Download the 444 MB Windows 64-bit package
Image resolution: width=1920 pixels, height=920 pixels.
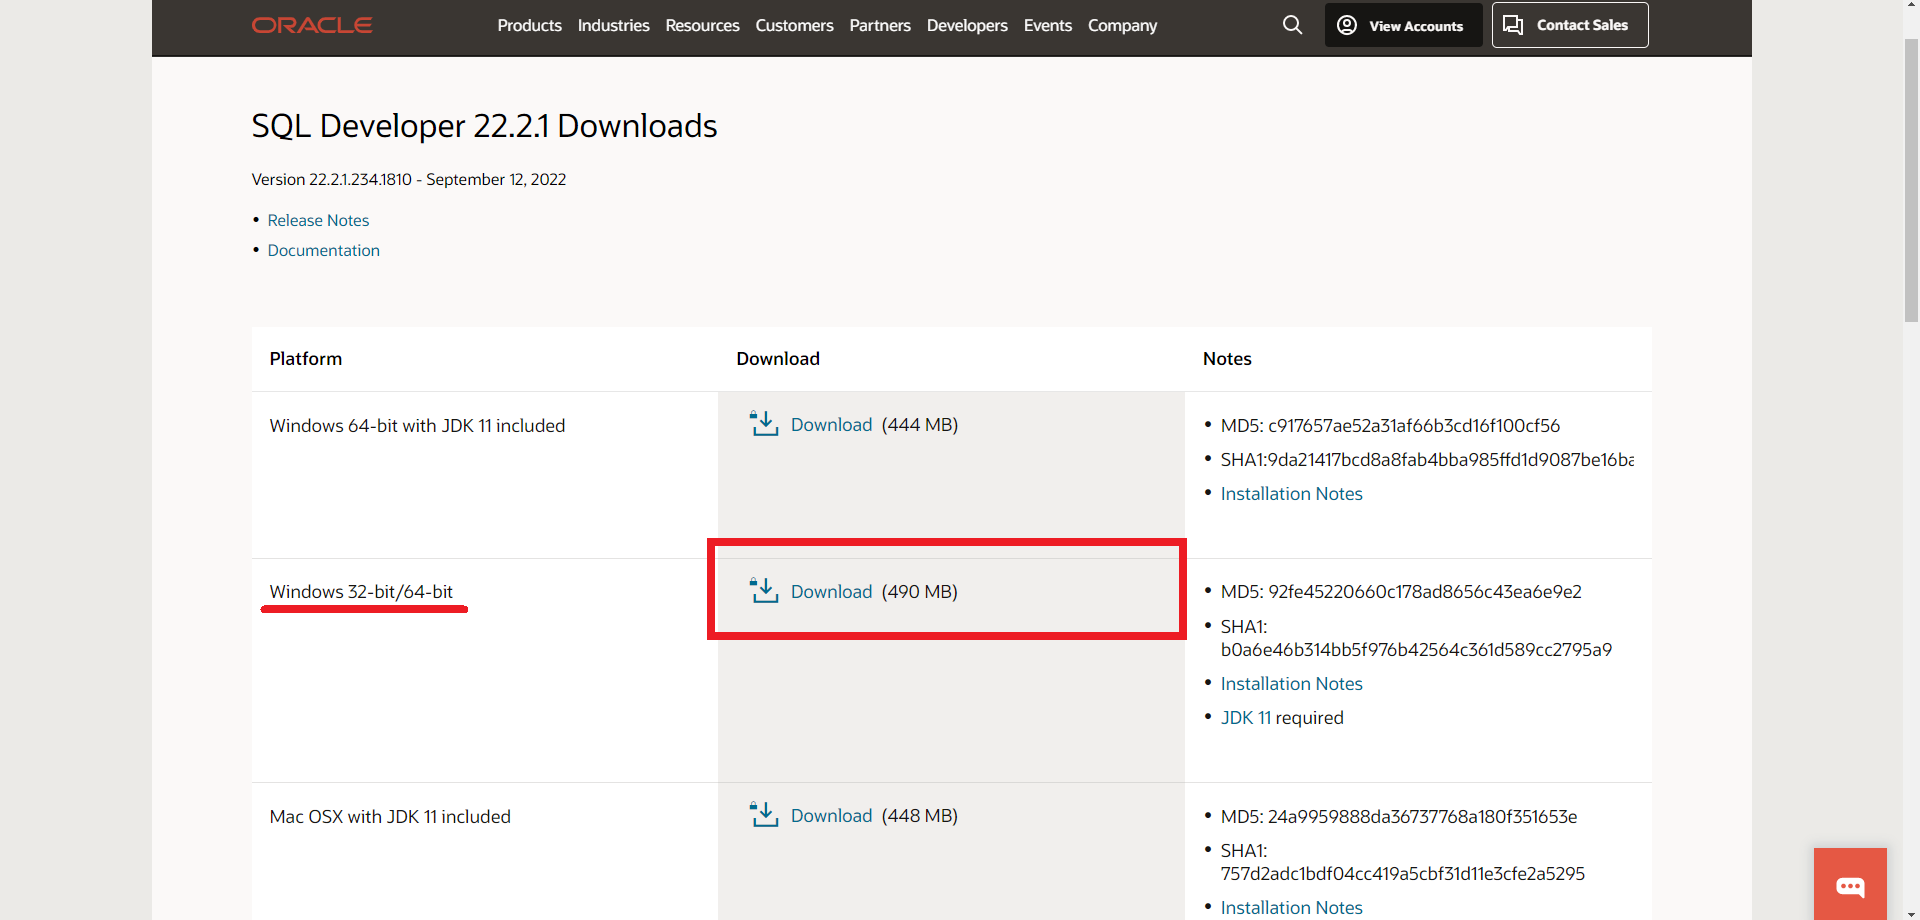click(x=831, y=425)
